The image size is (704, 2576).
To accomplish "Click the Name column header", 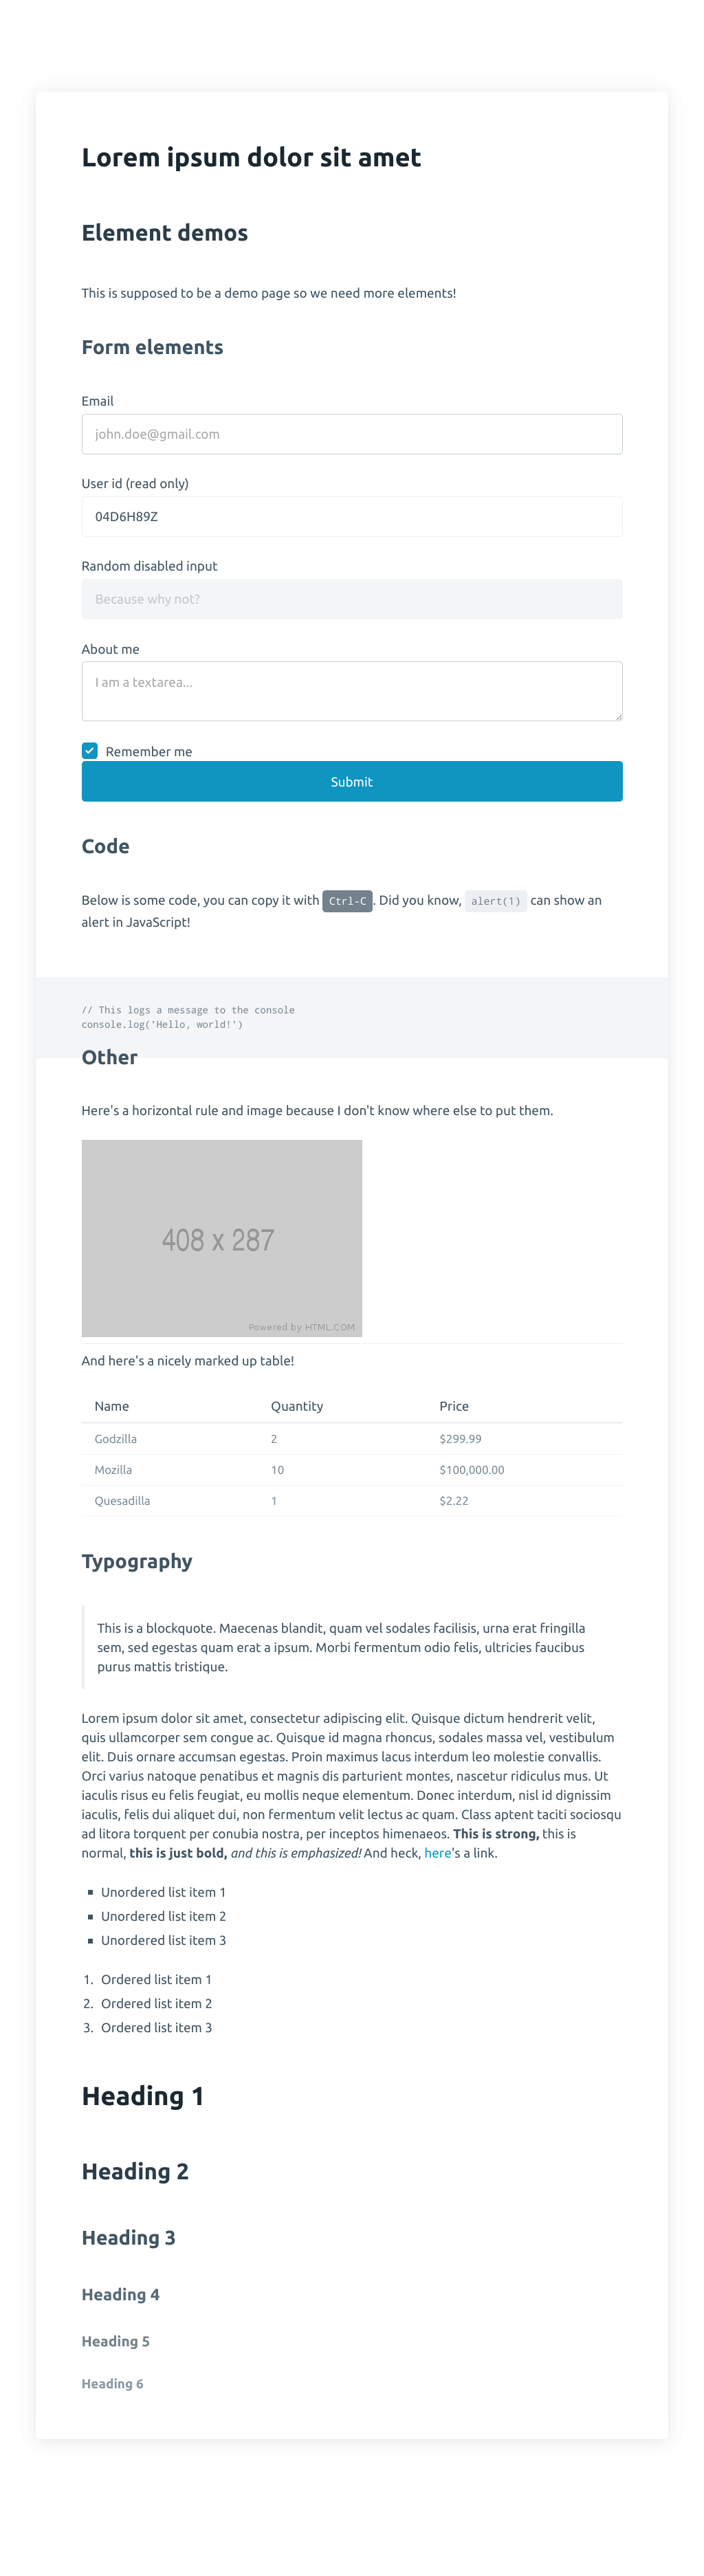I will [112, 1406].
